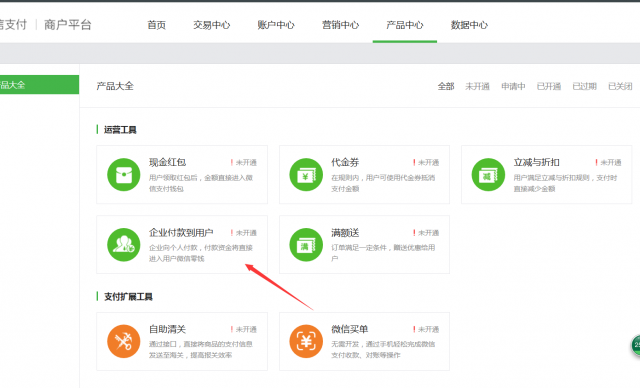Click the 代金券 coupon icon
Image resolution: width=640 pixels, height=388 pixels.
[x=306, y=175]
